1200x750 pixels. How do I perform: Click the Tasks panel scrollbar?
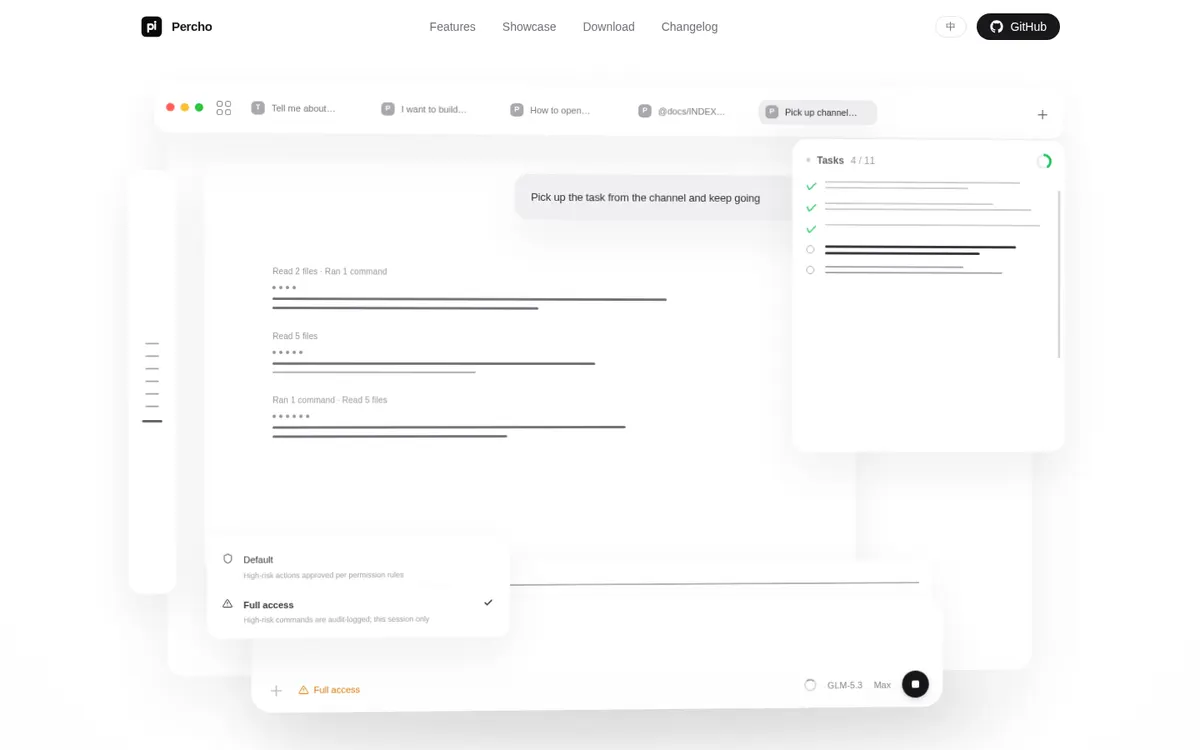[x=1059, y=274]
